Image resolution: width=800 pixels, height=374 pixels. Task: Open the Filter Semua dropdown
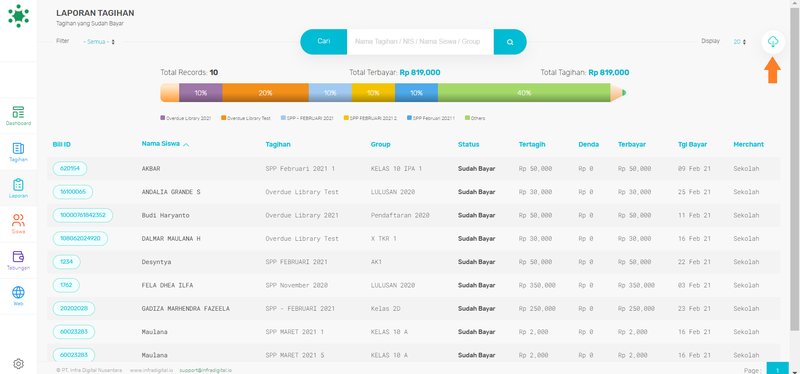(99, 42)
